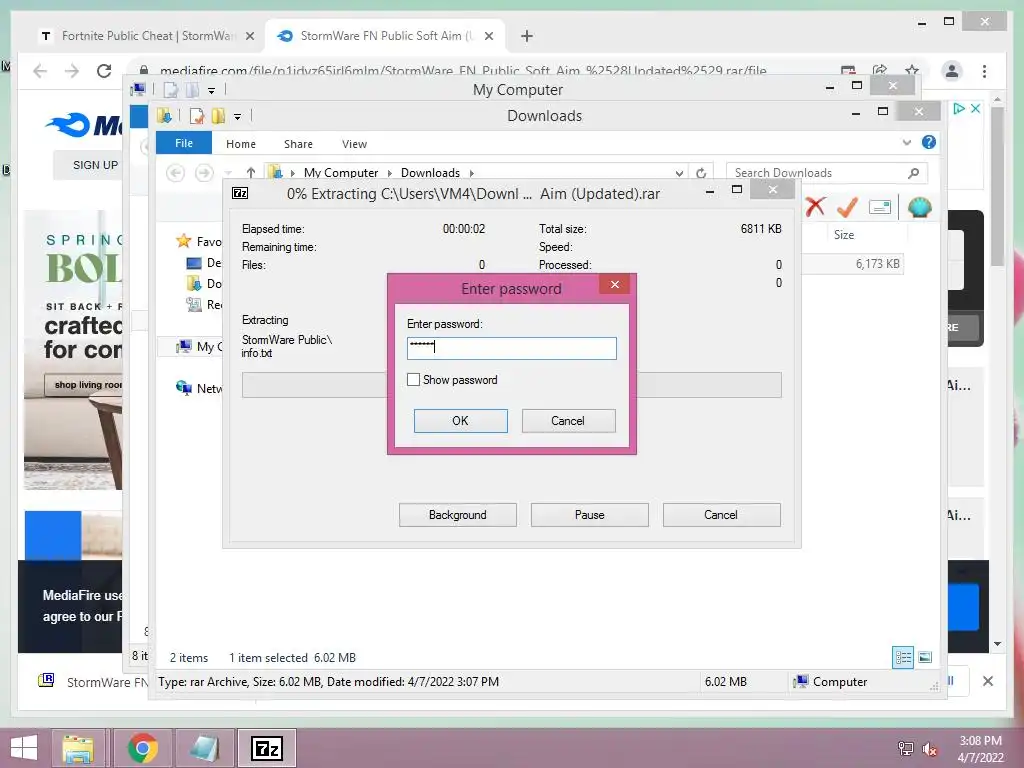This screenshot has width=1024, height=768.
Task: Click the rename icon in toolbar
Action: (880, 208)
